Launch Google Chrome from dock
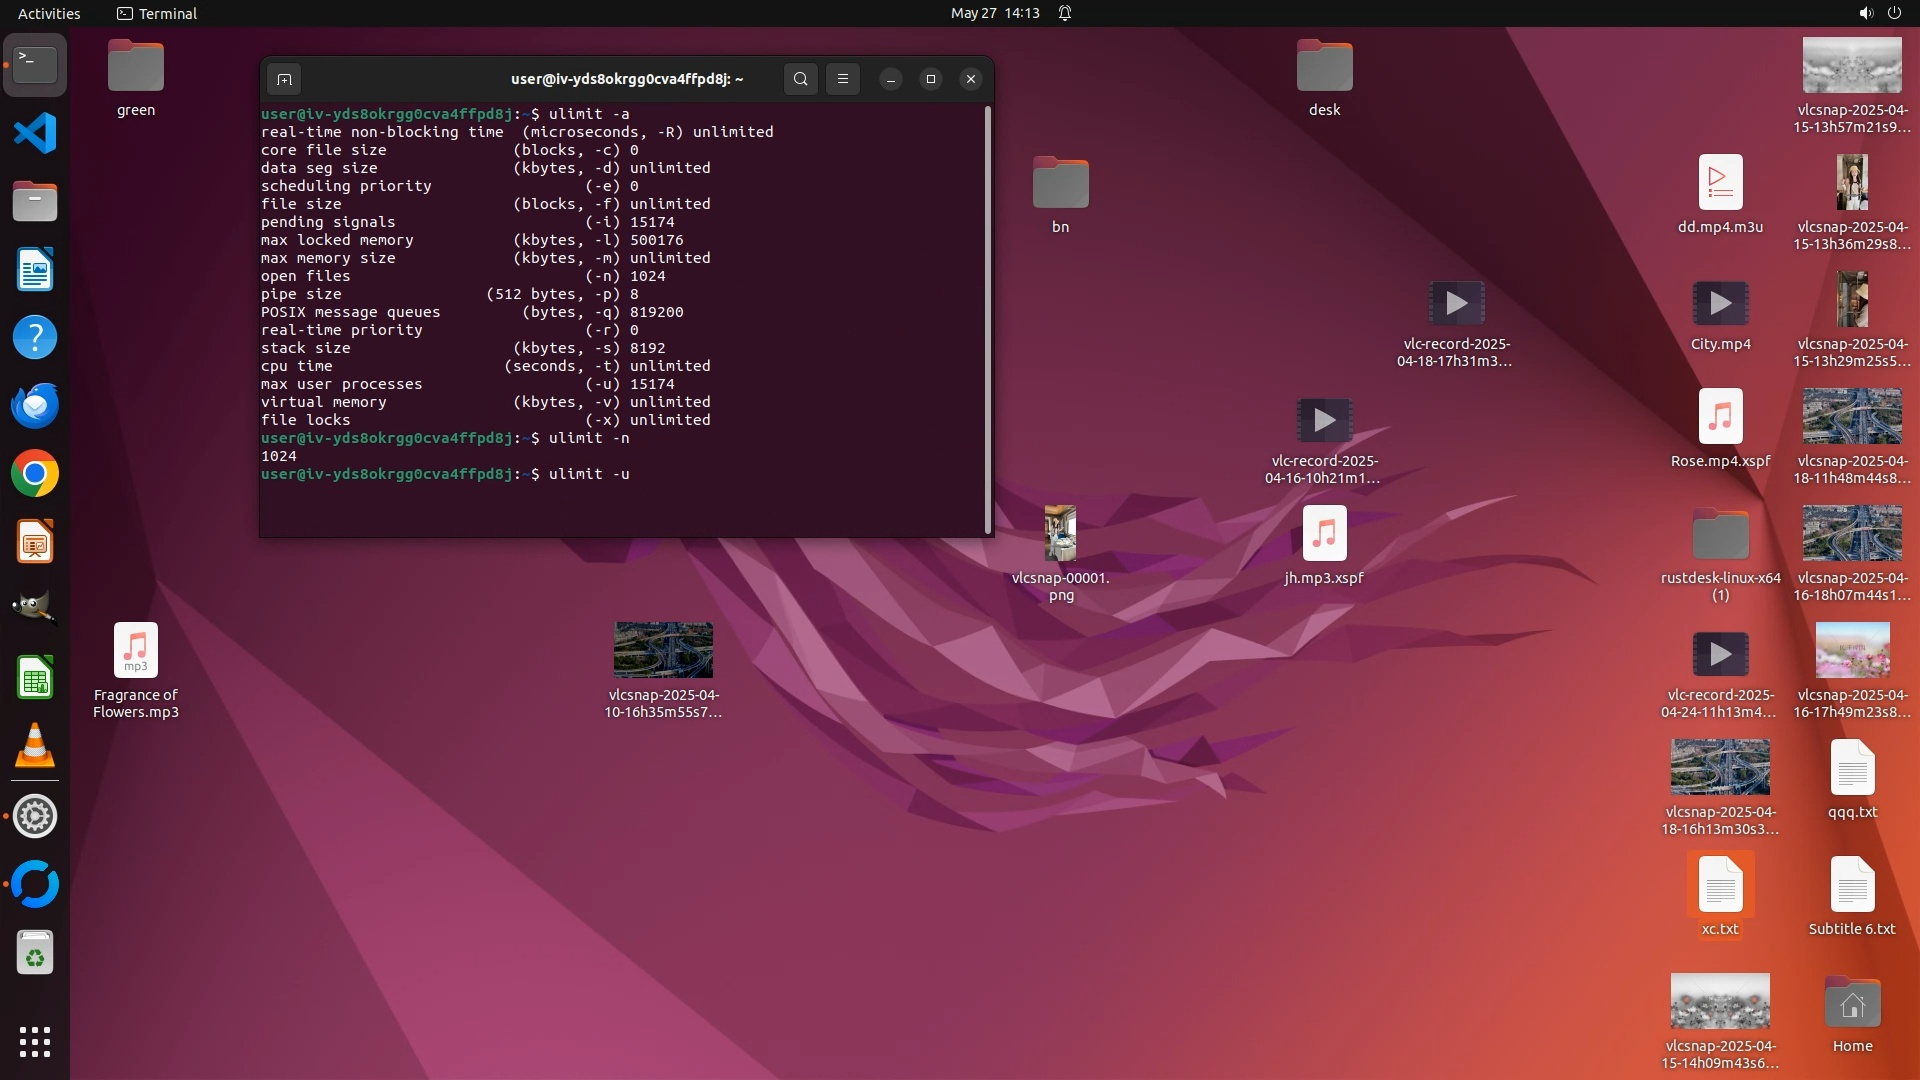 [x=35, y=474]
